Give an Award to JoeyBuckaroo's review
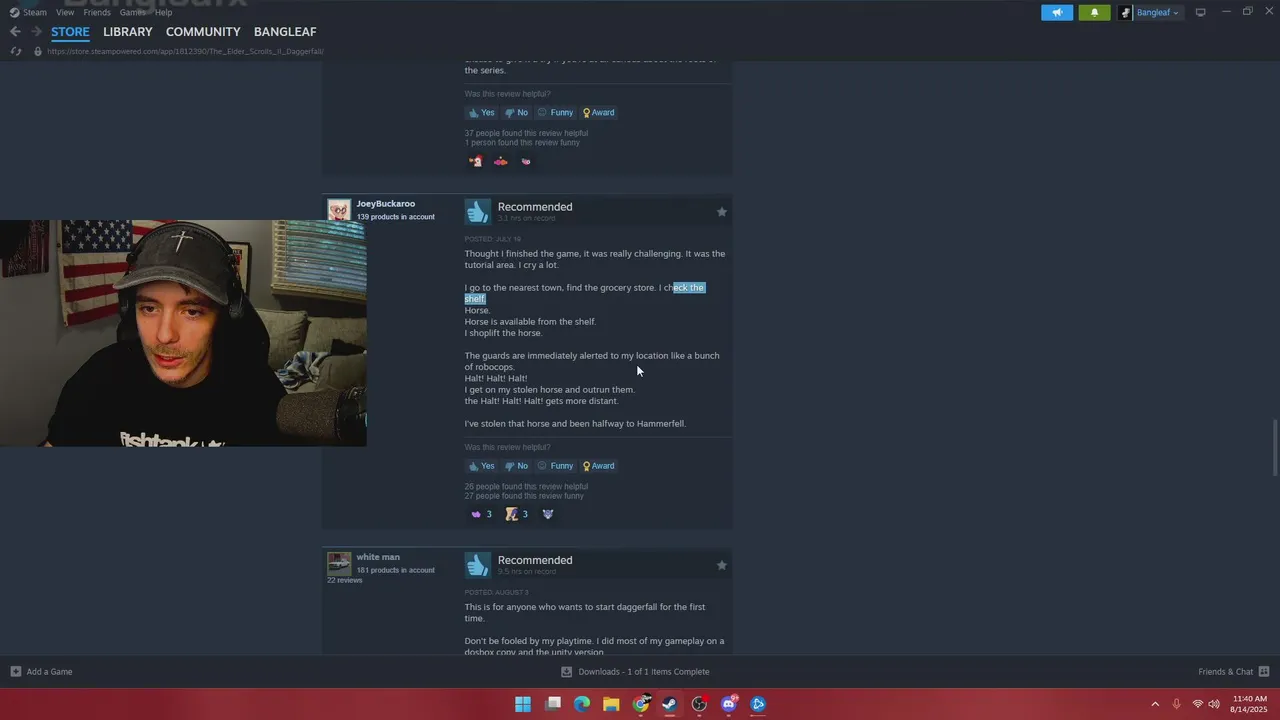This screenshot has width=1280, height=720. 599,466
